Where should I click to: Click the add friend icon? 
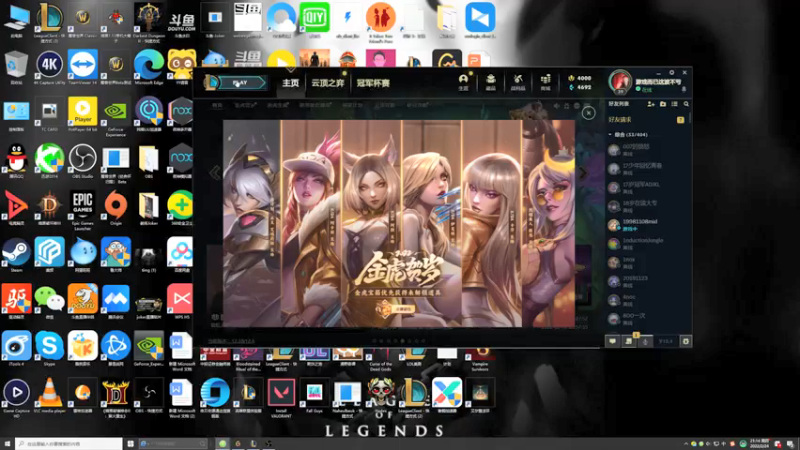pyautogui.click(x=651, y=104)
